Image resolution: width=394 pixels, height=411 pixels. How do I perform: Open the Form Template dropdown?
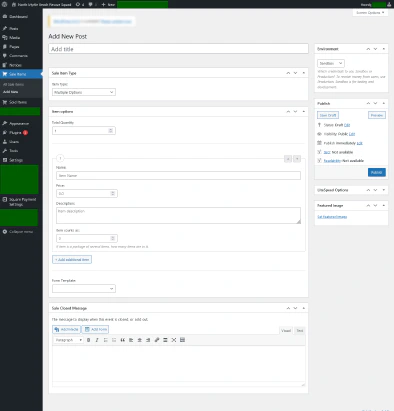click(84, 289)
